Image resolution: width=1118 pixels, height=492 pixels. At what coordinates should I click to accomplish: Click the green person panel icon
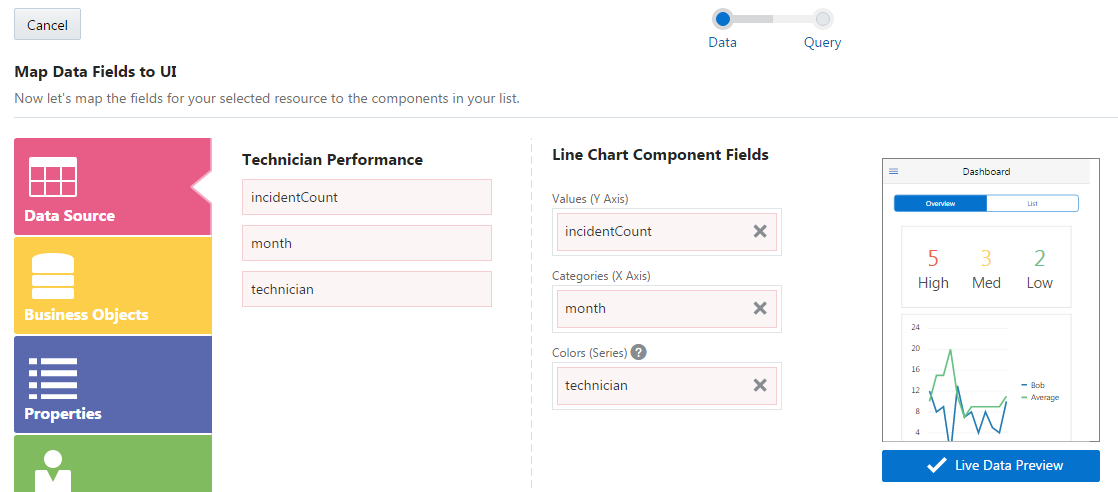tap(53, 468)
